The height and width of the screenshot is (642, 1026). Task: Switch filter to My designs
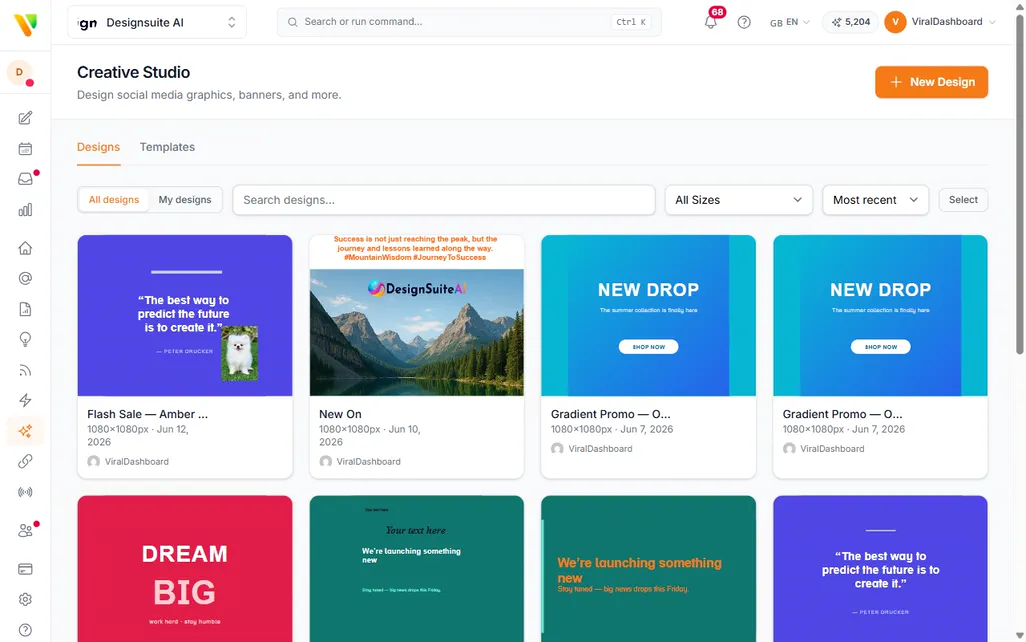coord(185,200)
